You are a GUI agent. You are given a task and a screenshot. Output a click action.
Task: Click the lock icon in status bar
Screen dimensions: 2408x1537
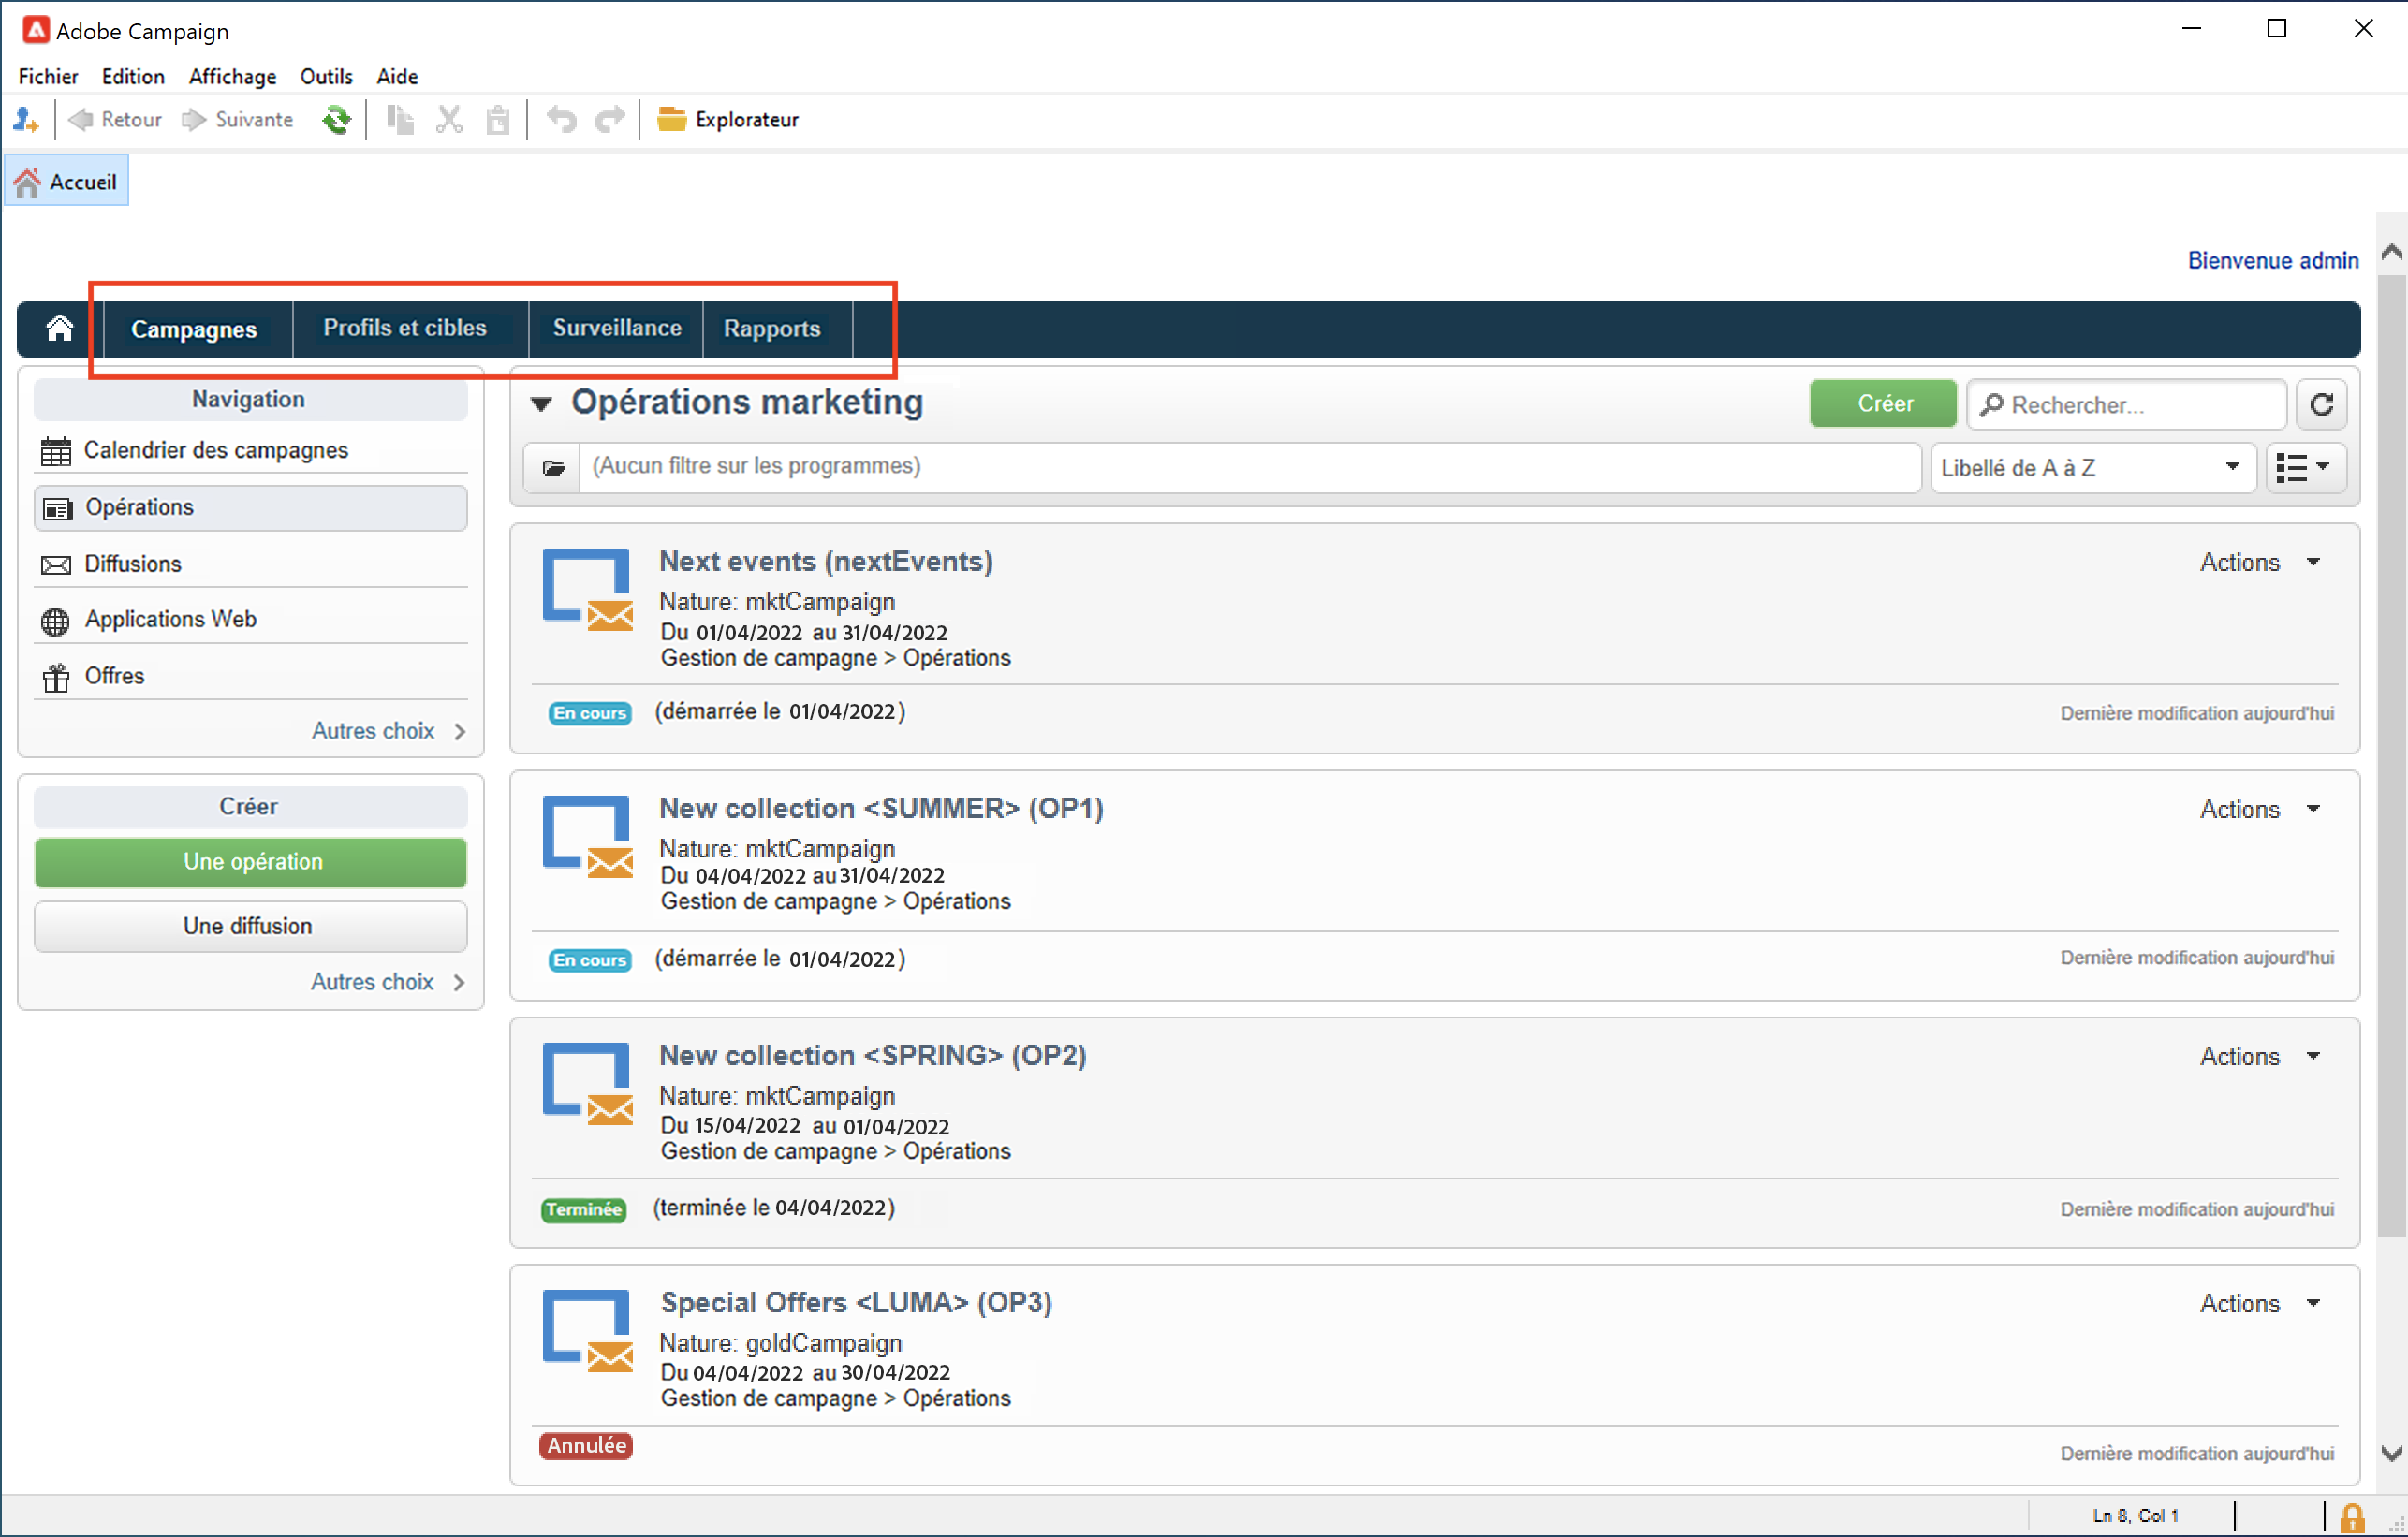pos(2351,1517)
